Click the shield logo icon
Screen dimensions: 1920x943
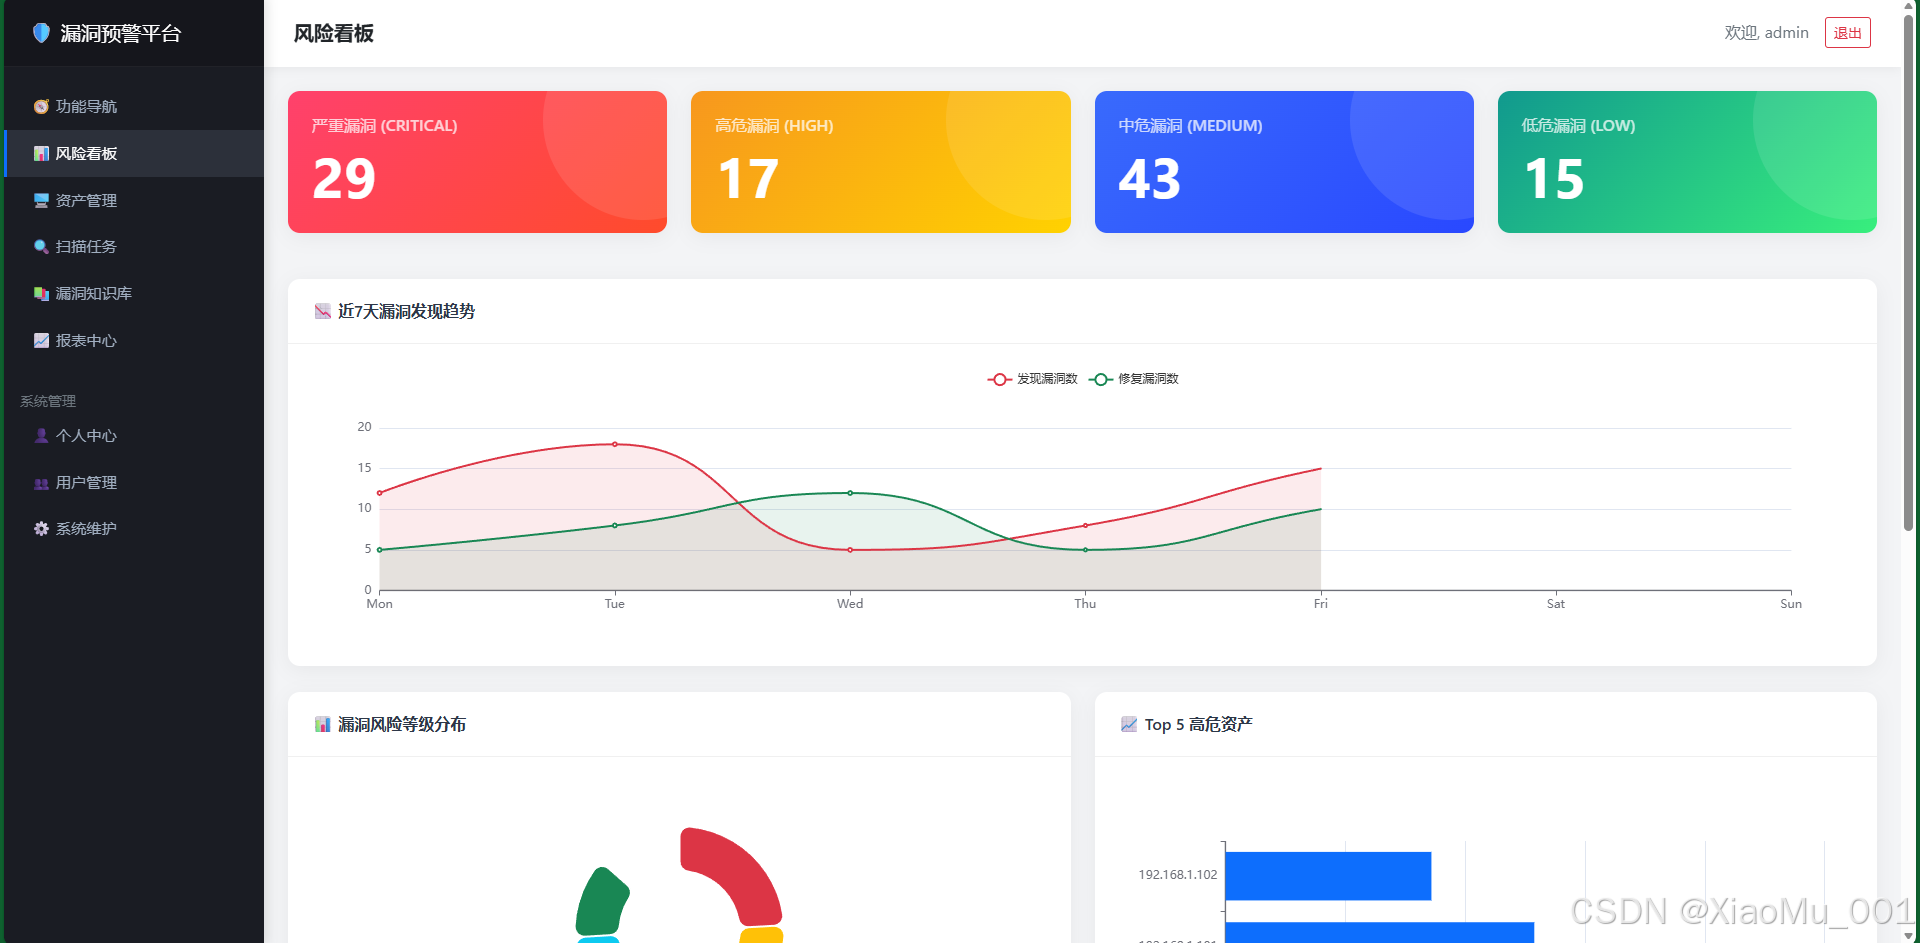tap(41, 33)
